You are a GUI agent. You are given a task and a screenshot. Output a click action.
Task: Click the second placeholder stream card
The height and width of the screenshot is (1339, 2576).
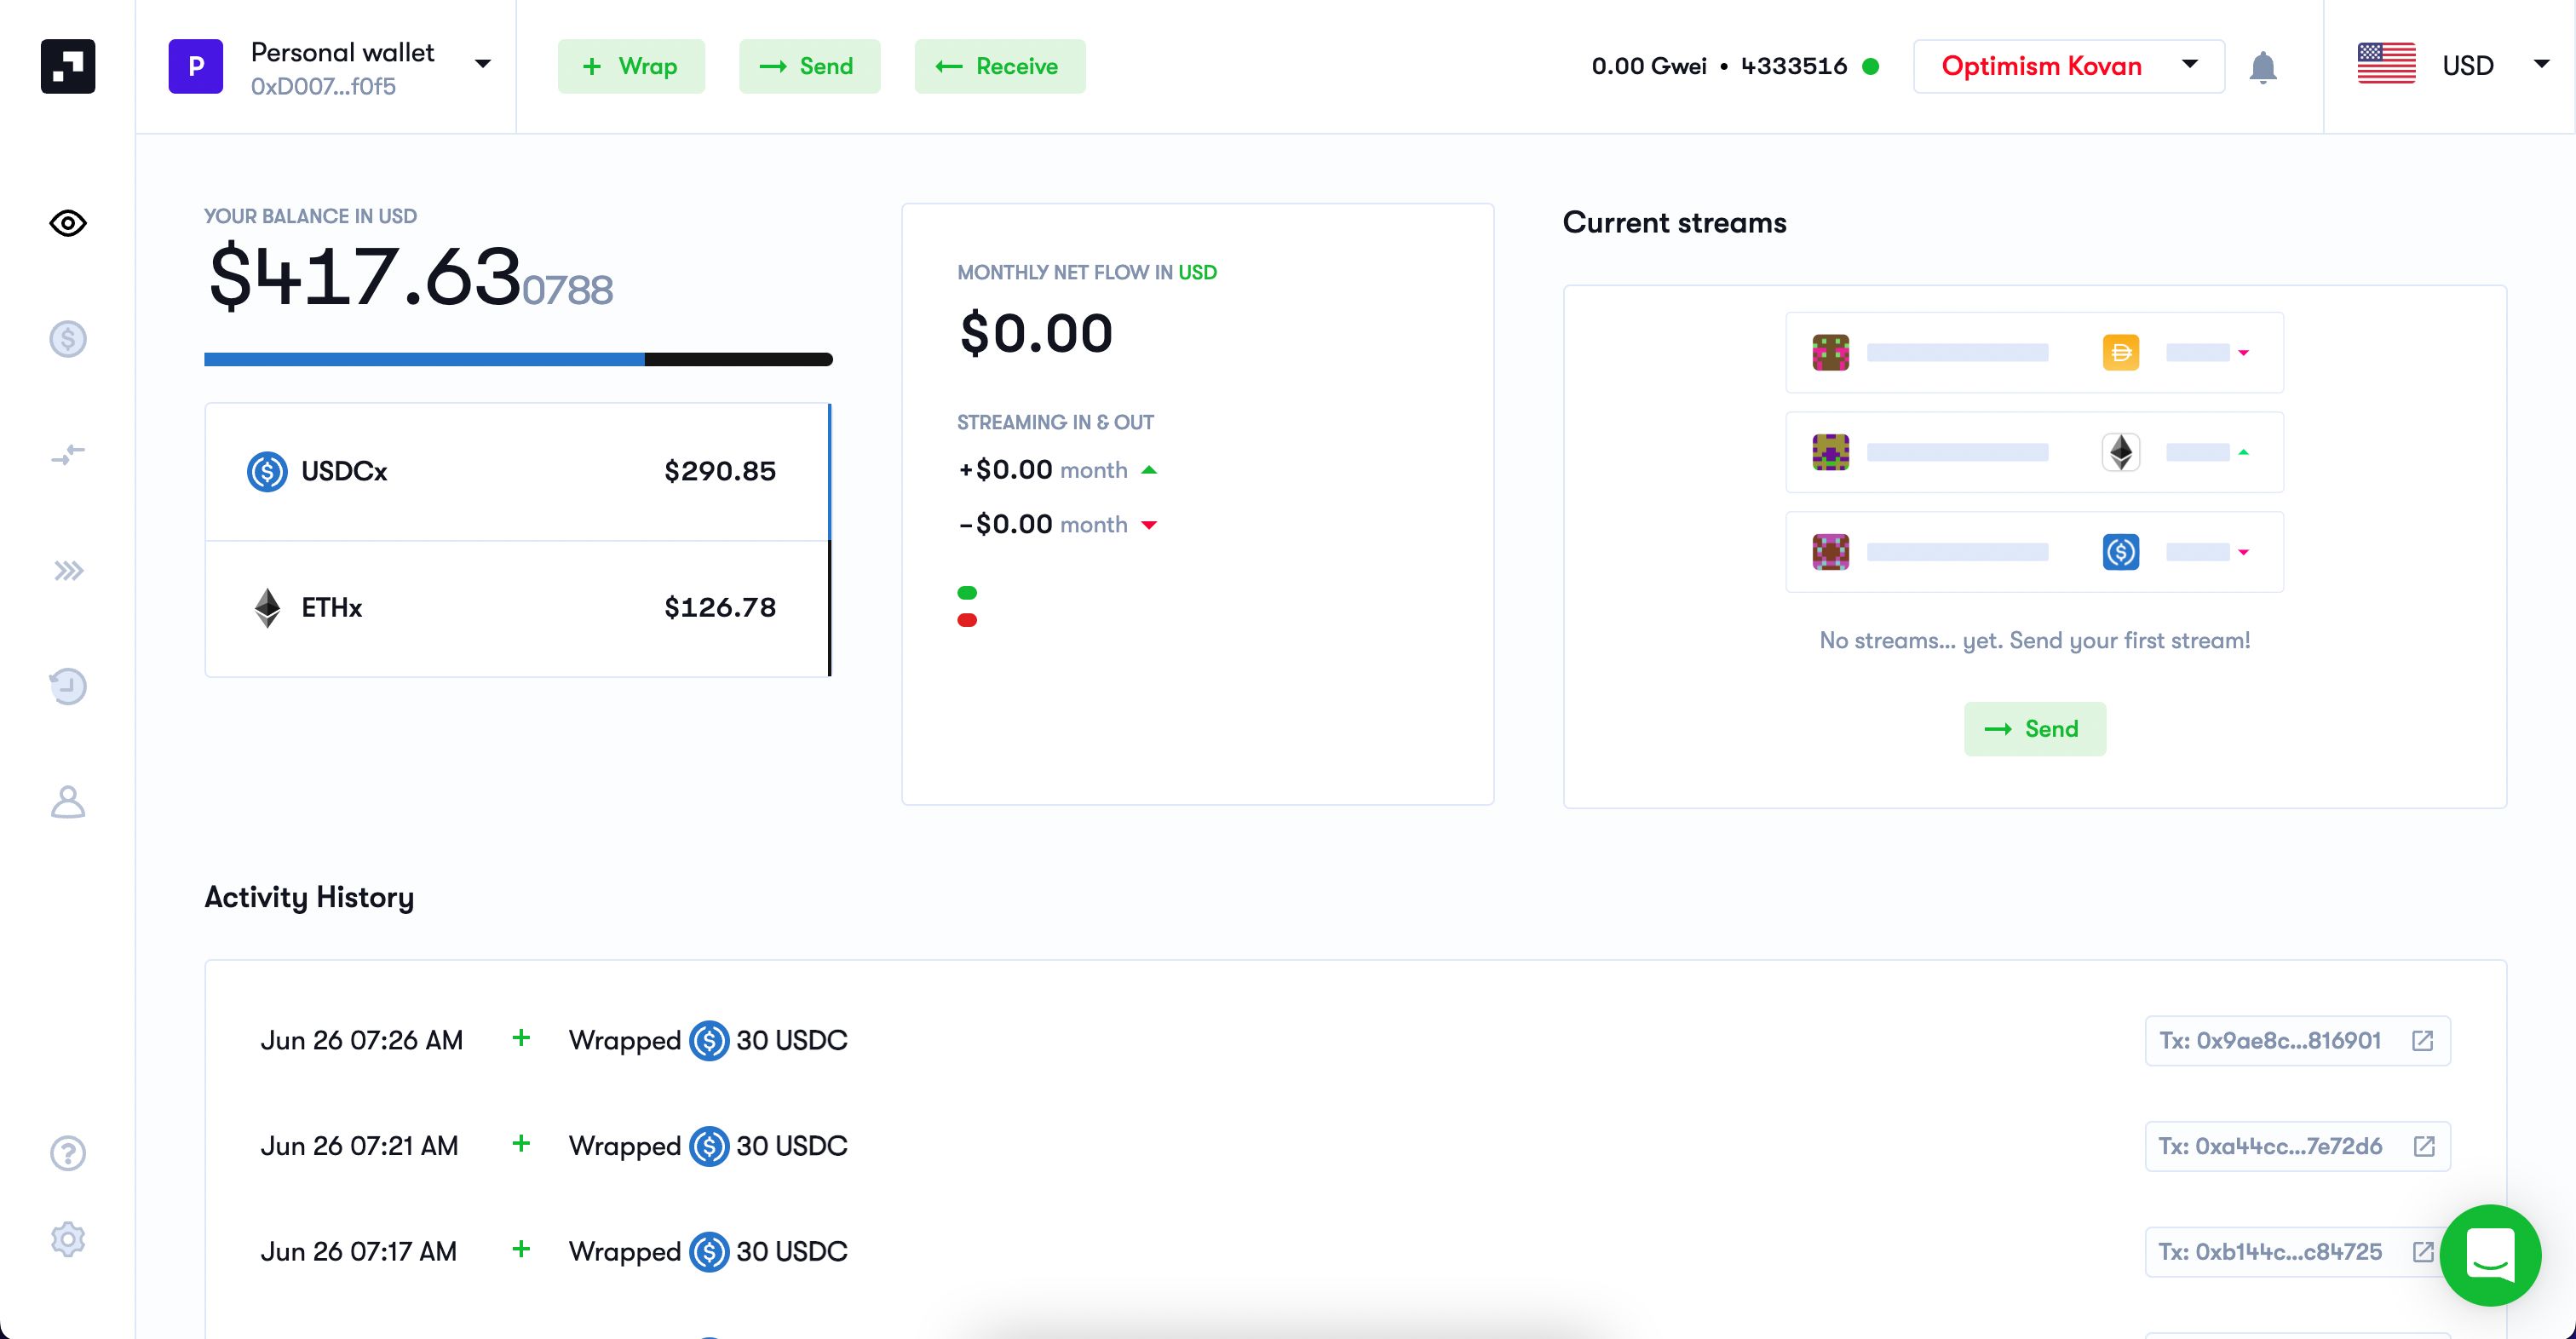[x=2035, y=452]
